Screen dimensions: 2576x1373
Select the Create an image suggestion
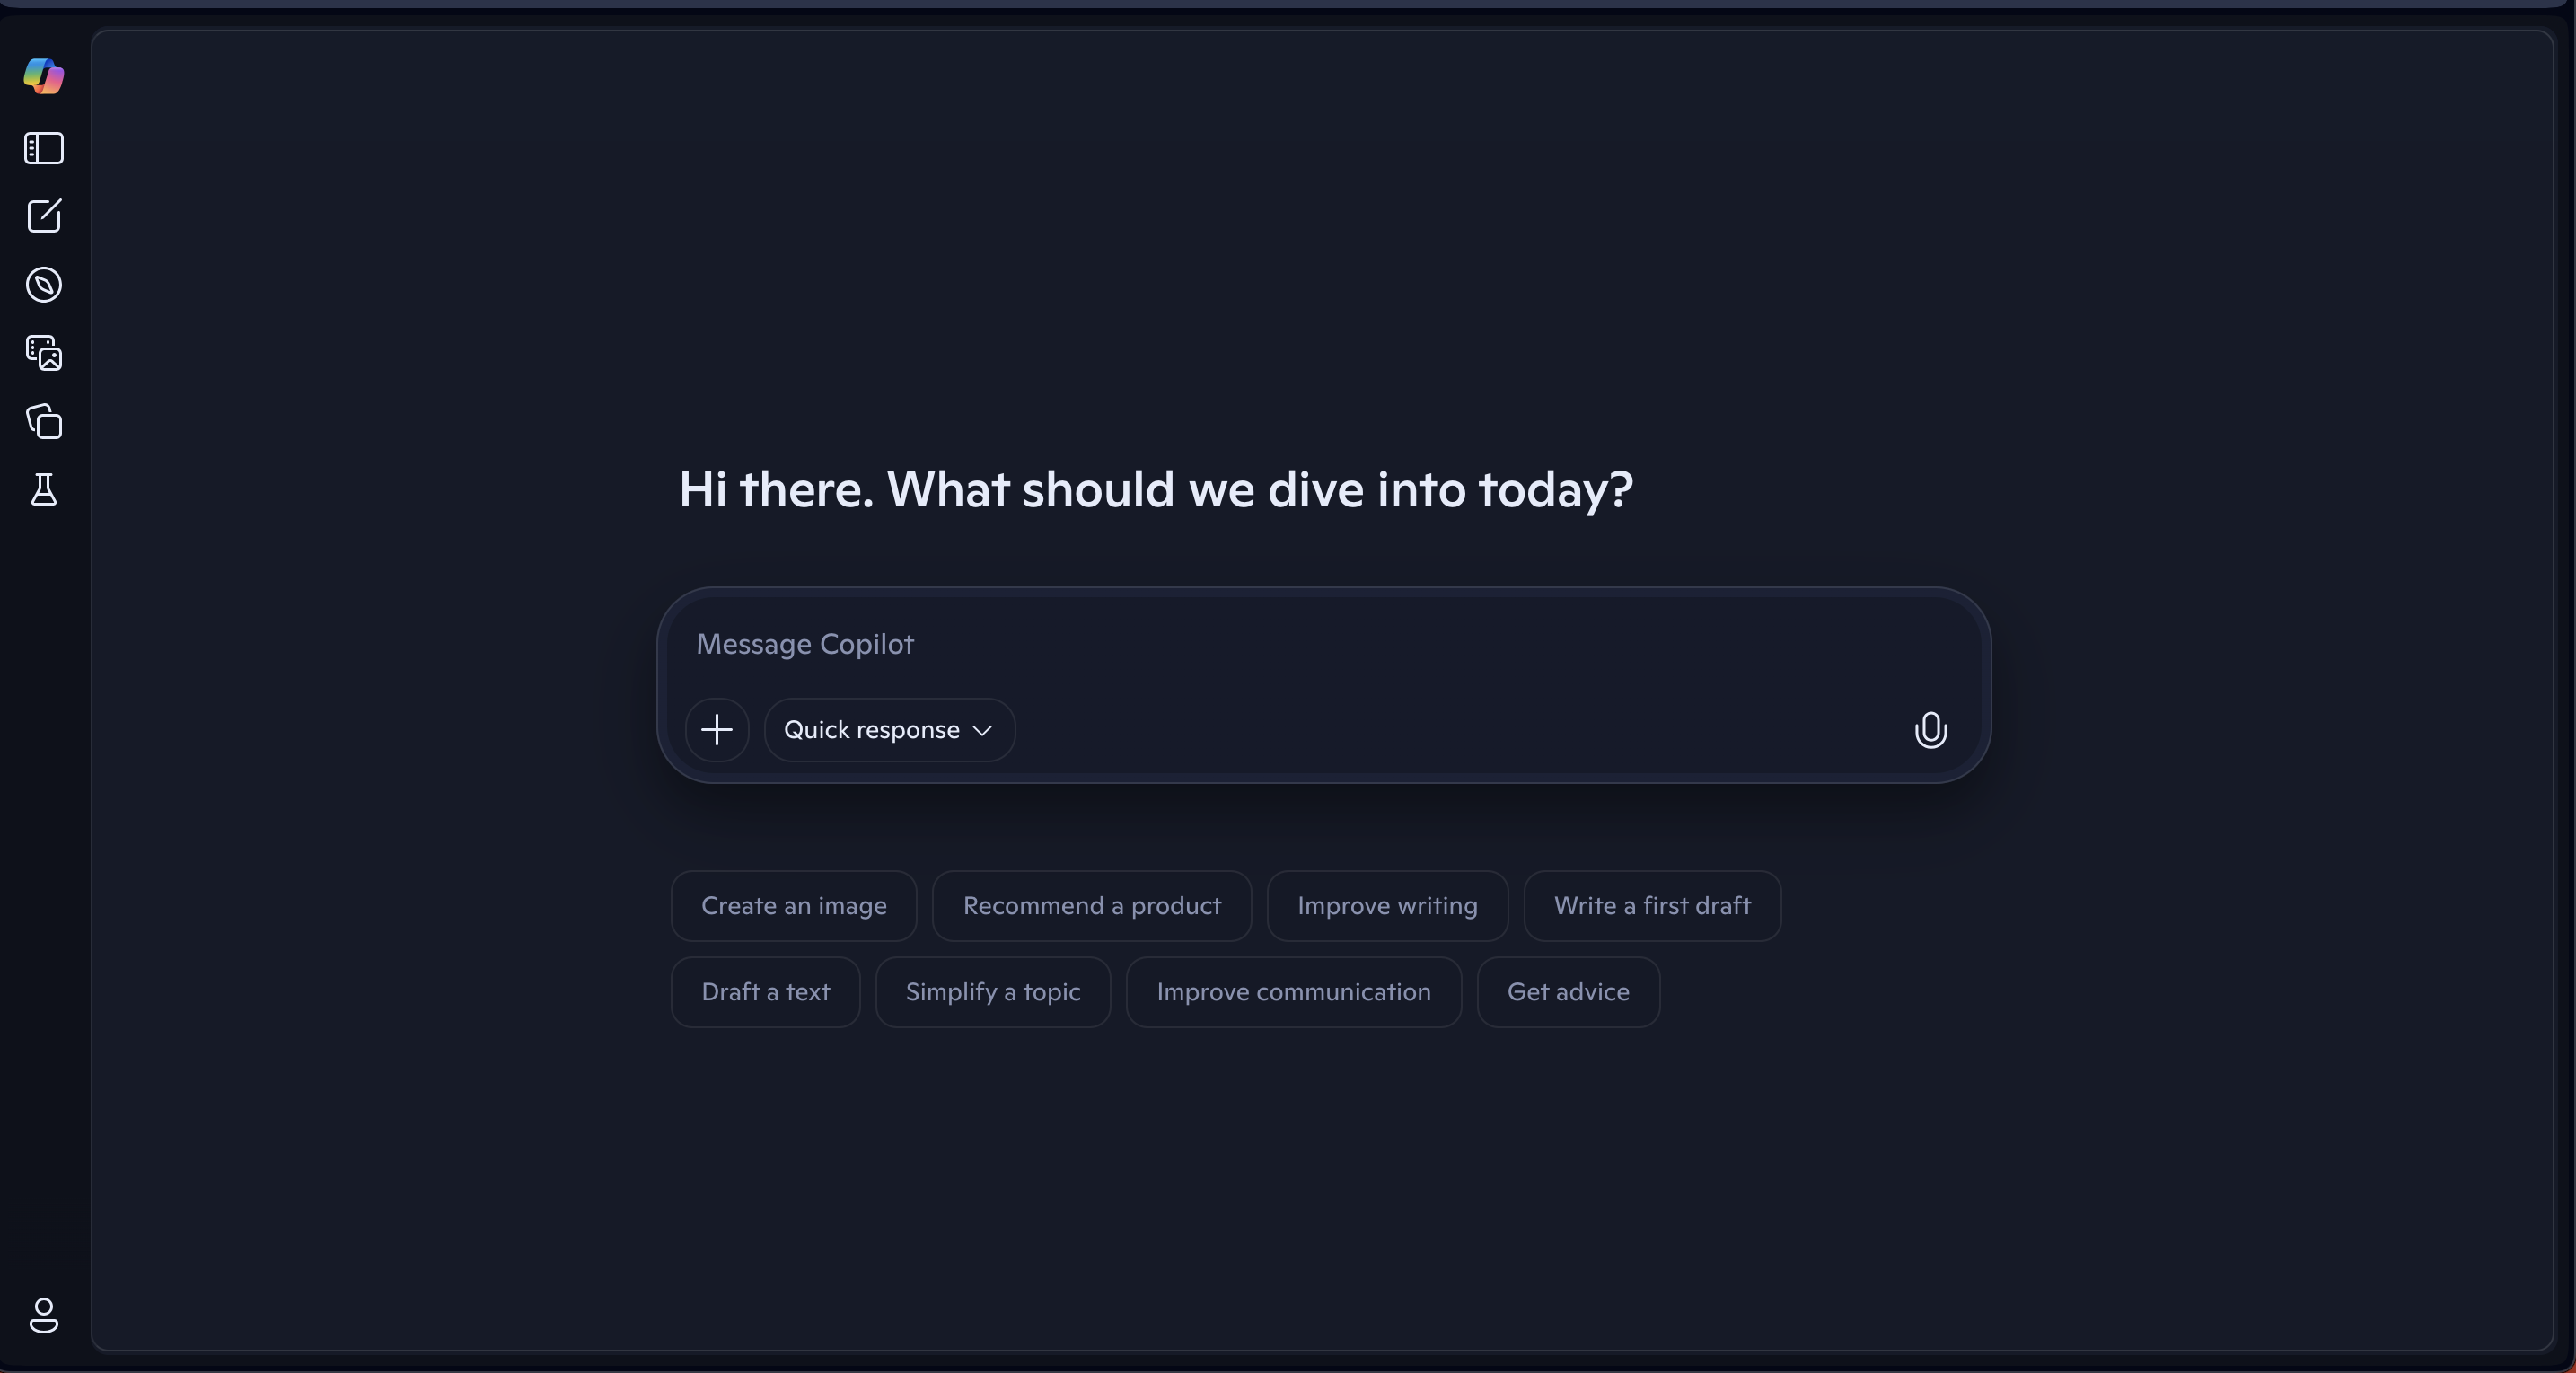793,906
